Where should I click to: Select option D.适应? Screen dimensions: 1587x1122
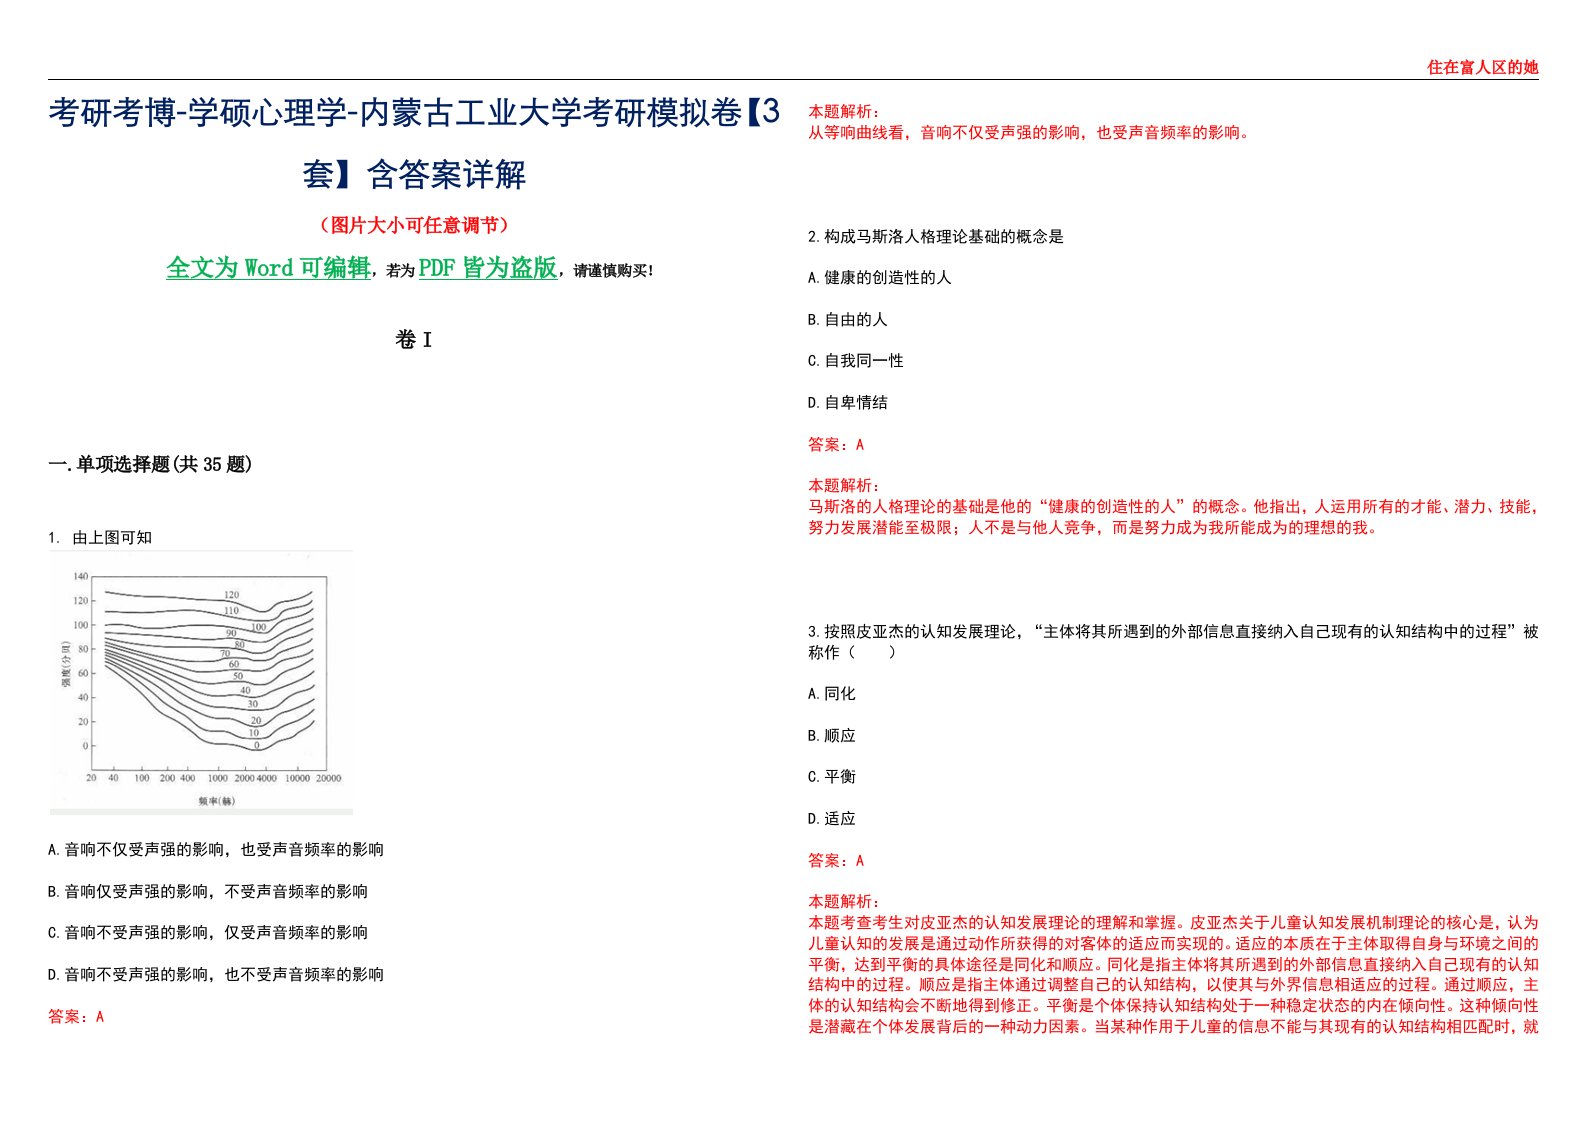point(831,819)
